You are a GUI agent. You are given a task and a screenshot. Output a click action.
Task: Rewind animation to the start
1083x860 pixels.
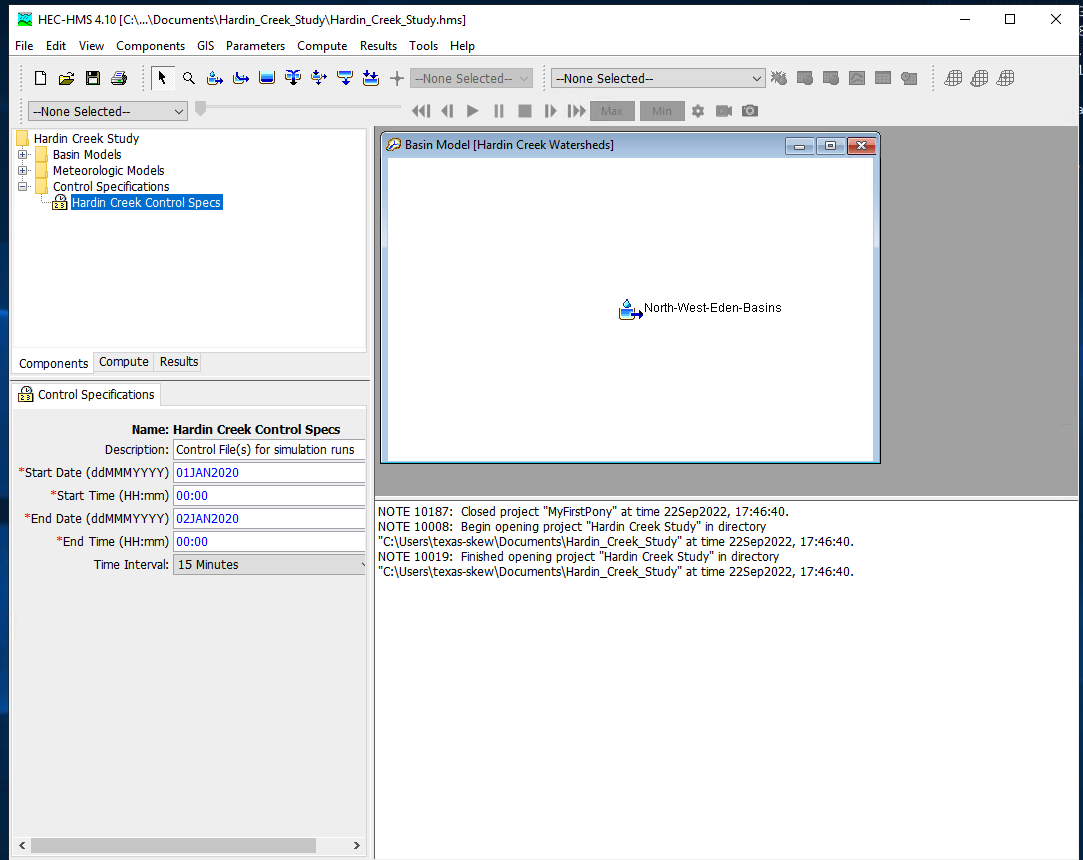421,111
